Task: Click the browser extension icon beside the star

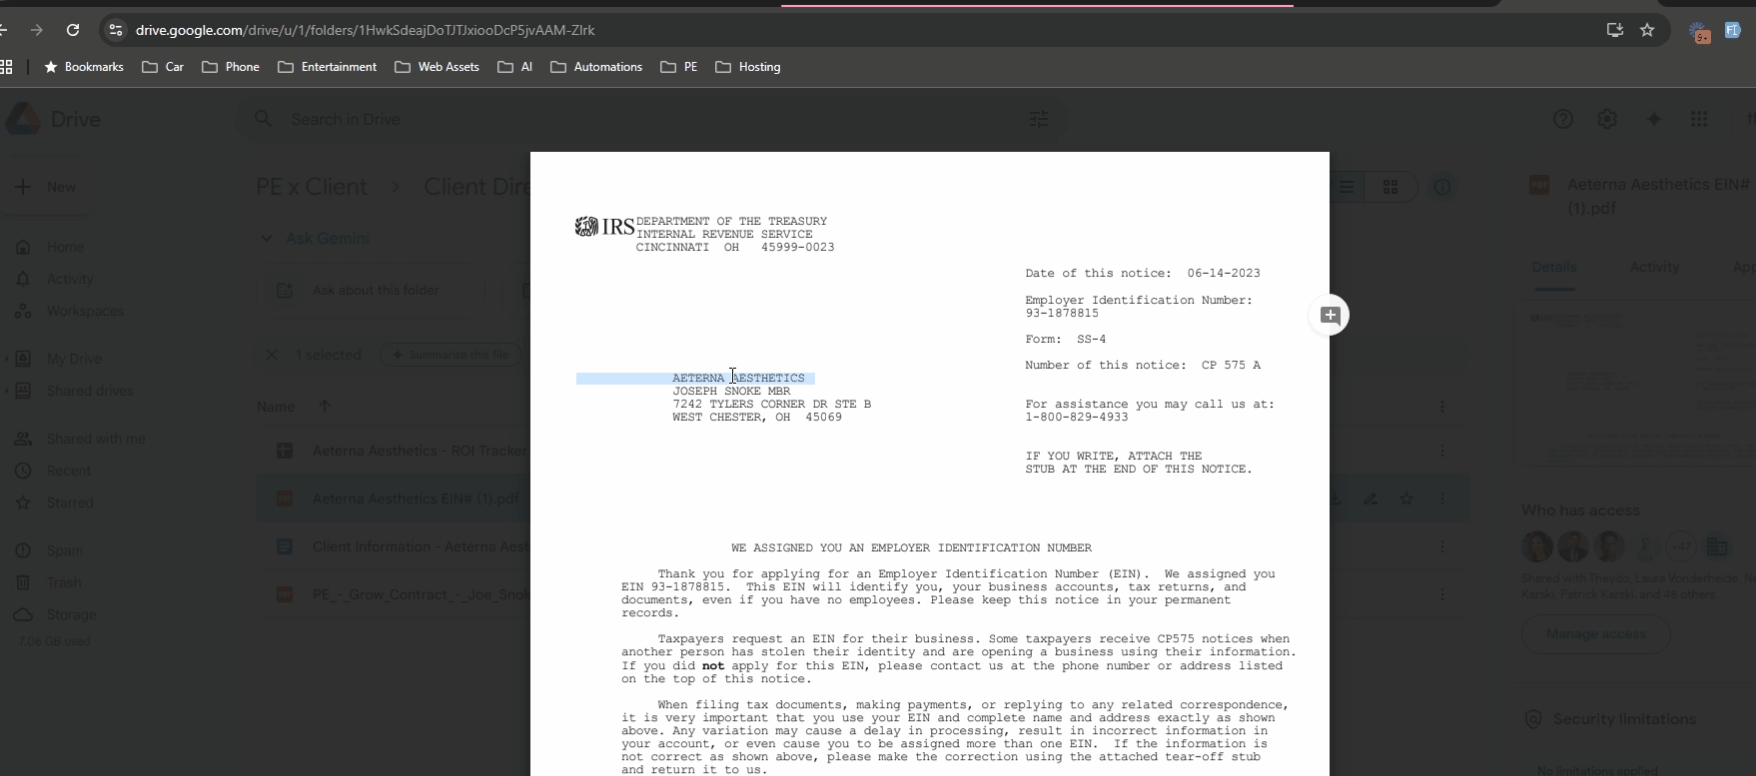Action: [x=1700, y=31]
